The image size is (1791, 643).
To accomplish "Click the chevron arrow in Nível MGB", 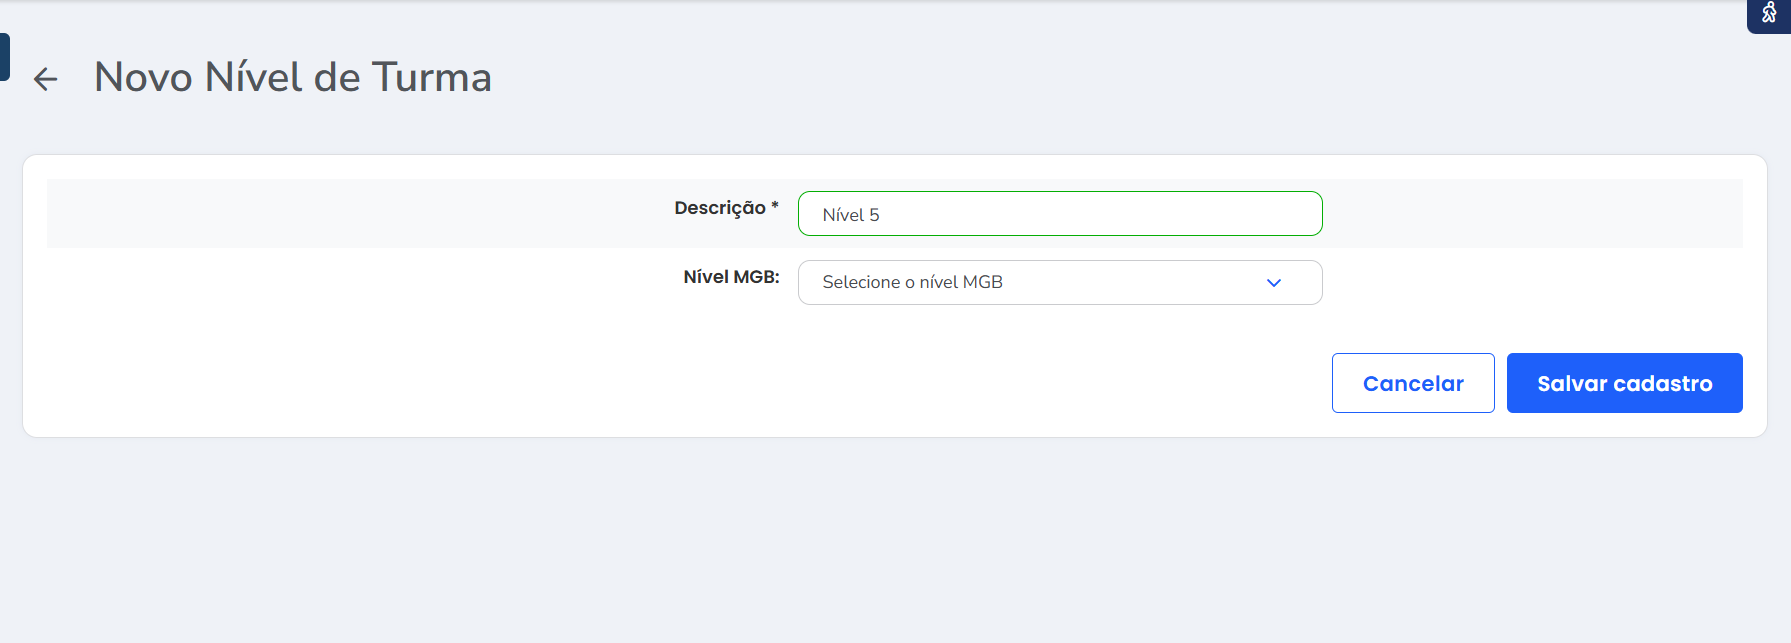I will tap(1273, 283).
